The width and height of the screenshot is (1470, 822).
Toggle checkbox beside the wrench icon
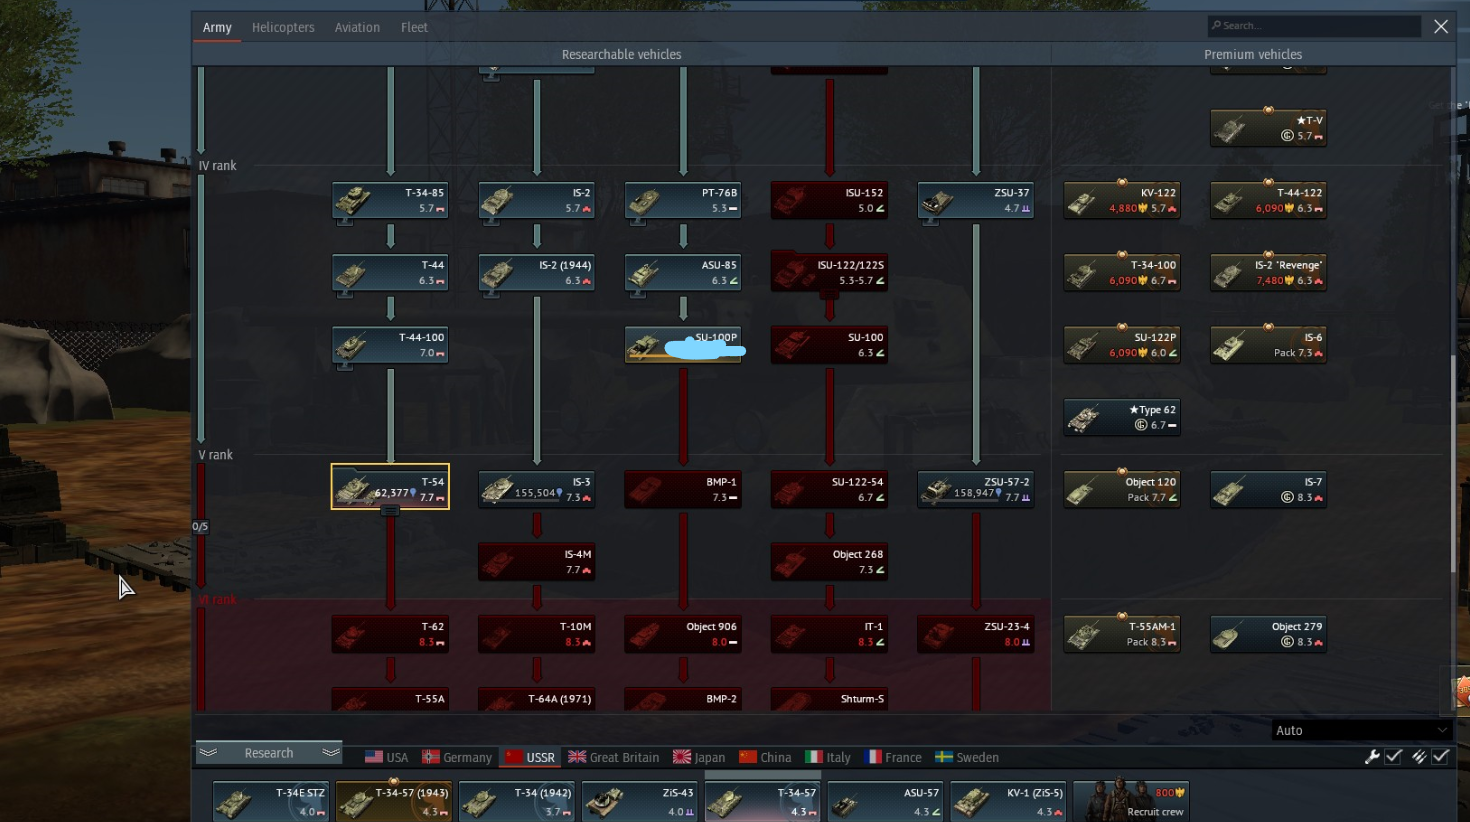coord(1394,757)
